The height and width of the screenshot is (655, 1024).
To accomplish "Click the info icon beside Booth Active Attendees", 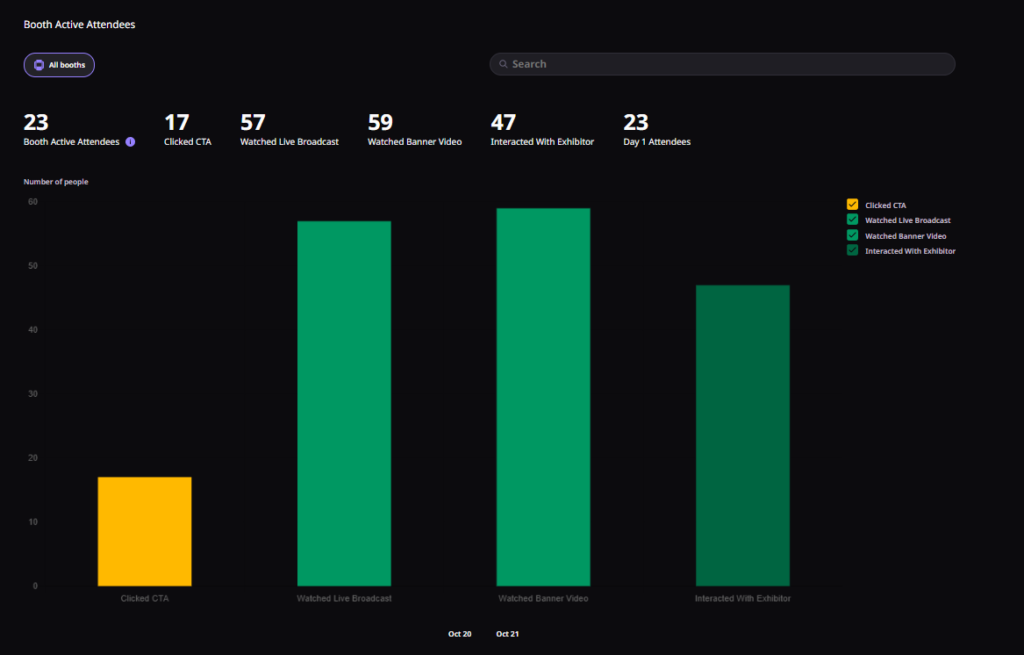I will [x=130, y=142].
